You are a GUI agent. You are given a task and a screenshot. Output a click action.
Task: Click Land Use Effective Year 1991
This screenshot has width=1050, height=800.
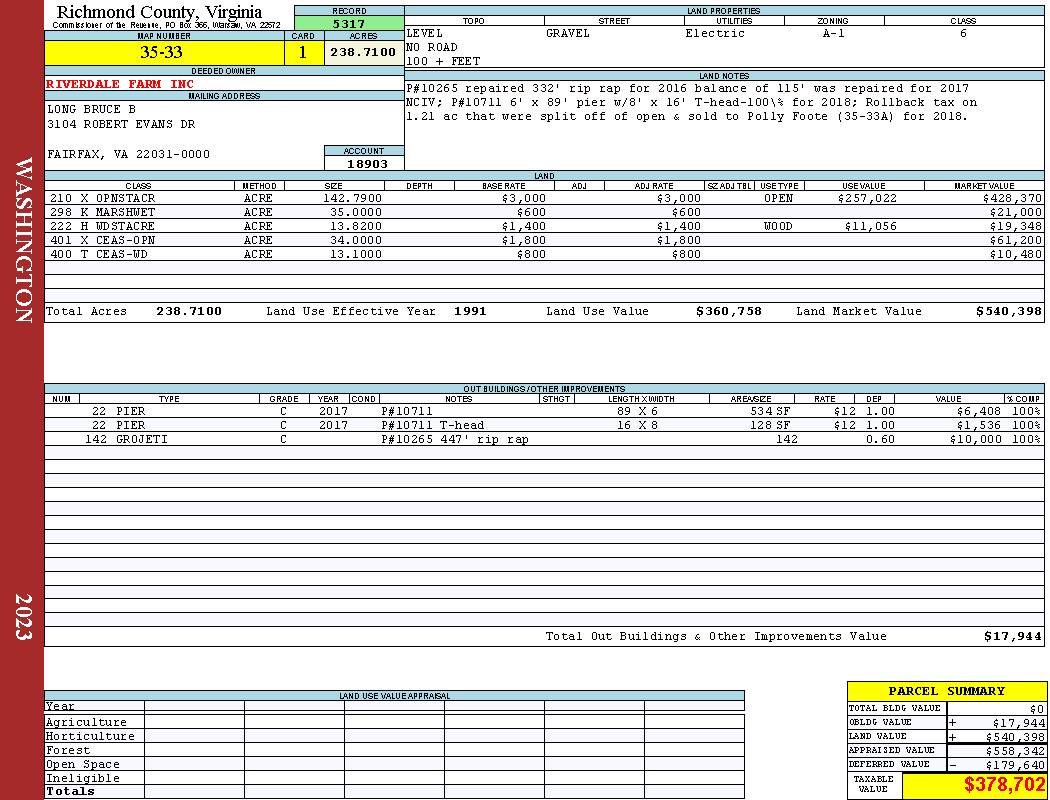point(470,311)
